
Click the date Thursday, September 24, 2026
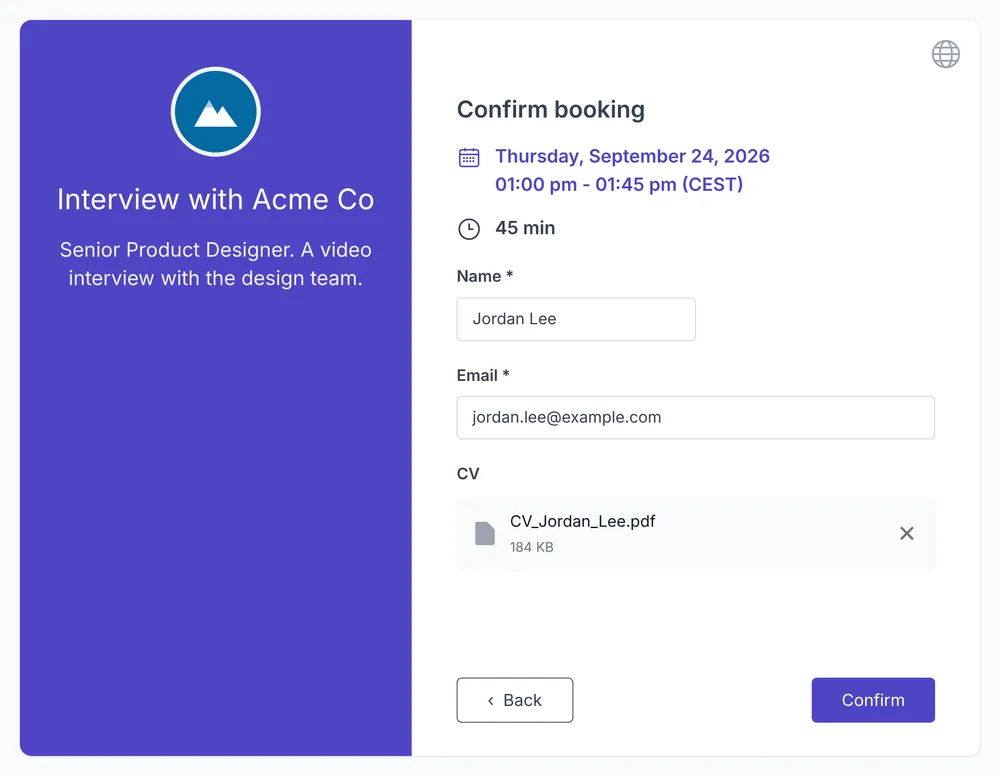pyautogui.click(x=632, y=156)
